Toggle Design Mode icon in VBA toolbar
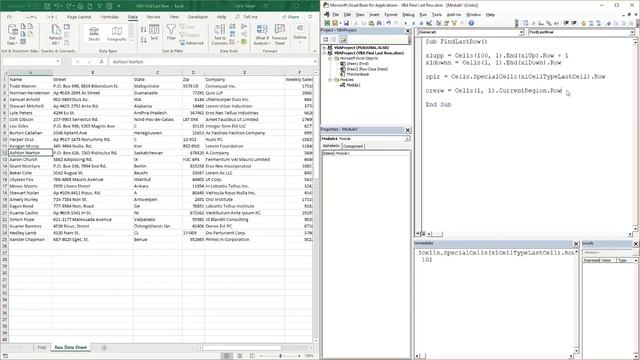Viewport: 640px width, 360px height. click(x=429, y=23)
